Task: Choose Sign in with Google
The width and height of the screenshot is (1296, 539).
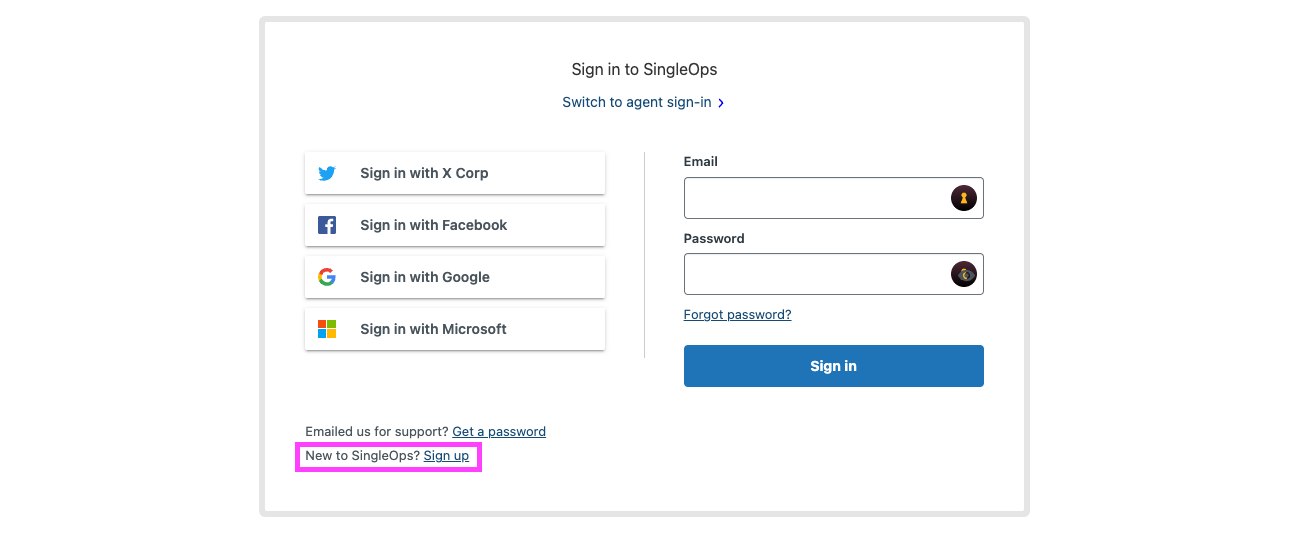Action: click(455, 277)
